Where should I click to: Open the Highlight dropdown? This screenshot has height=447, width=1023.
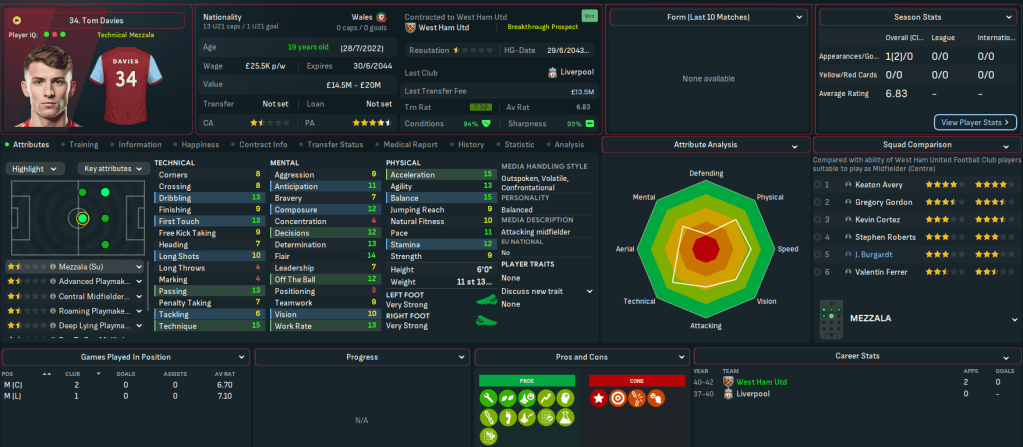(x=36, y=169)
